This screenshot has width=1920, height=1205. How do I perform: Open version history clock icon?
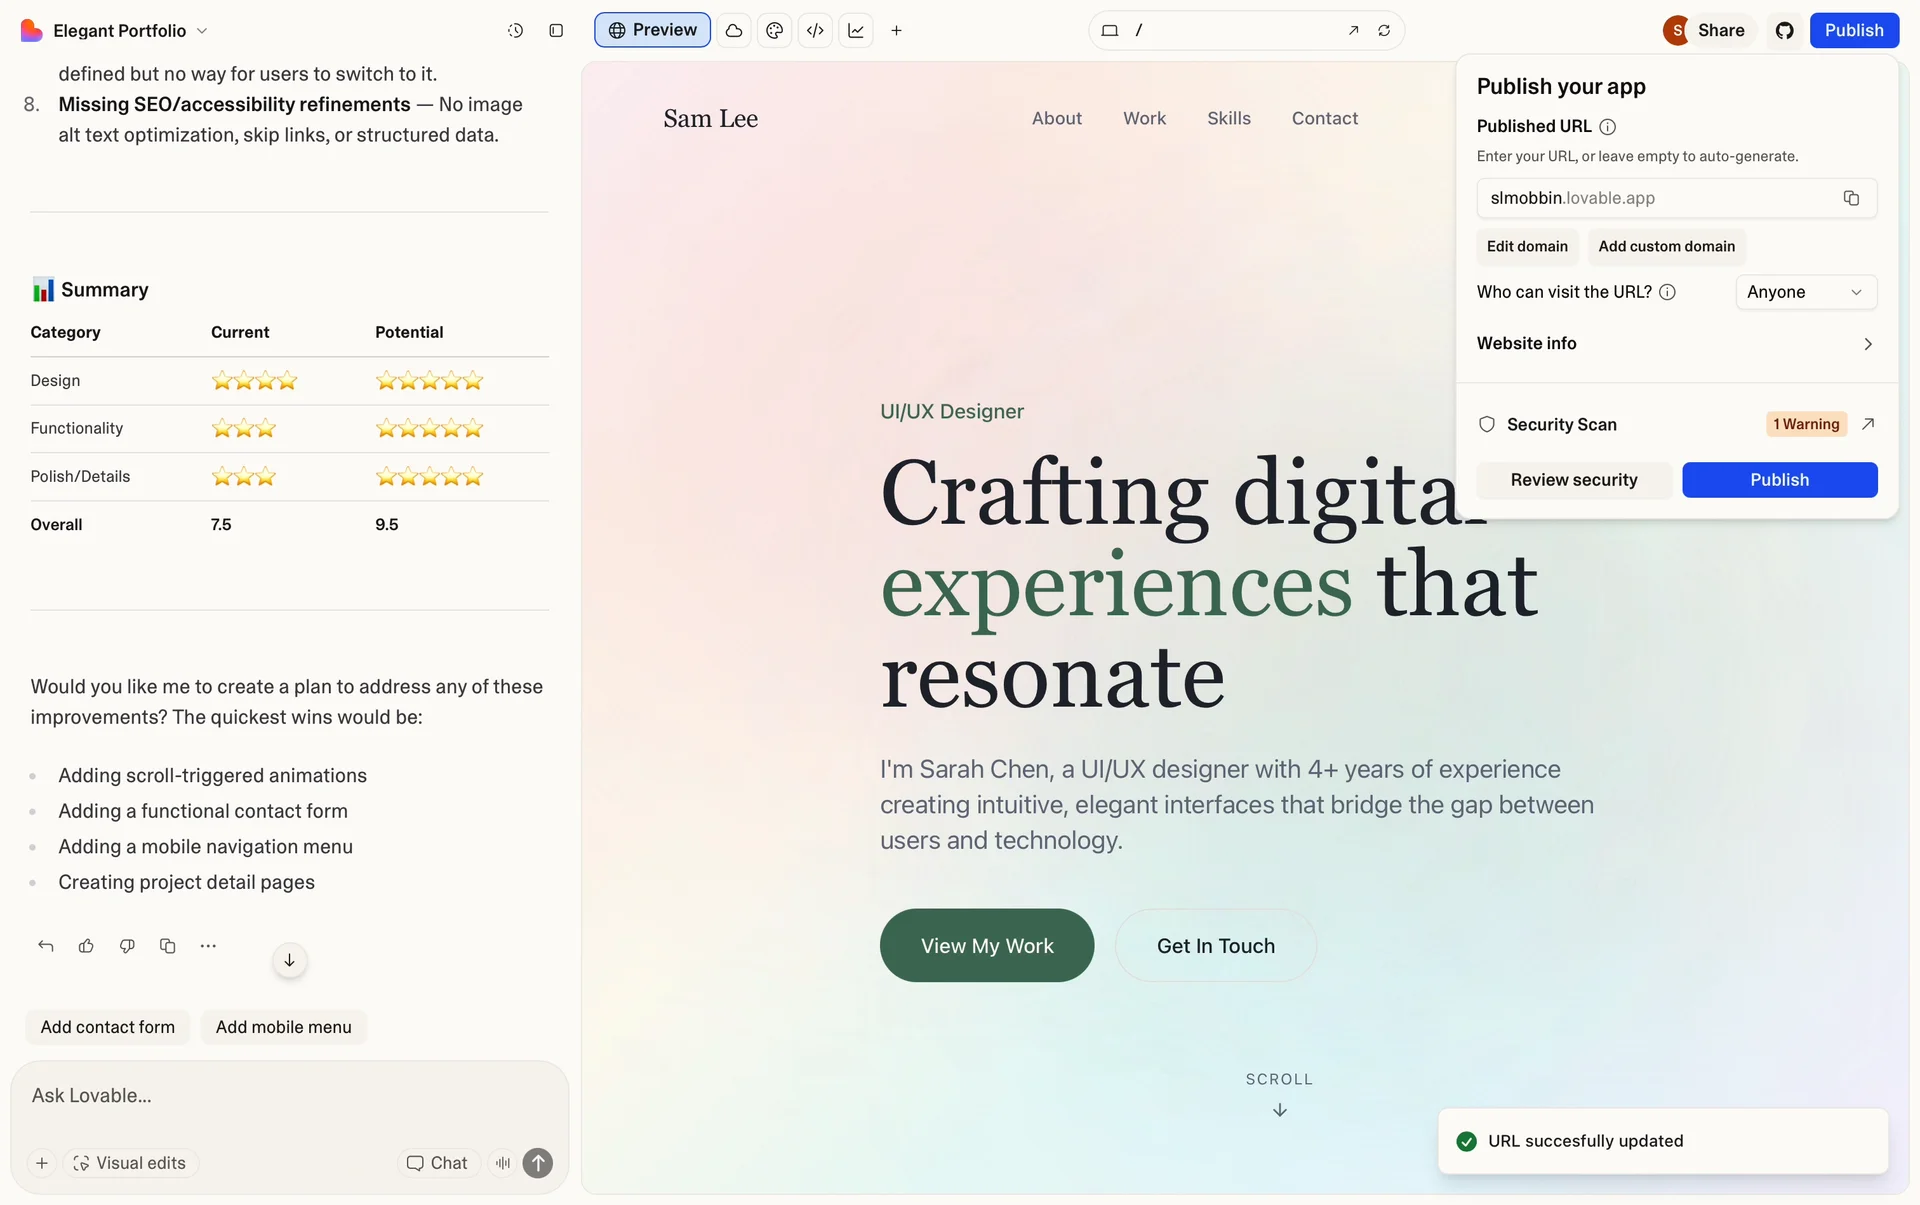tap(515, 31)
